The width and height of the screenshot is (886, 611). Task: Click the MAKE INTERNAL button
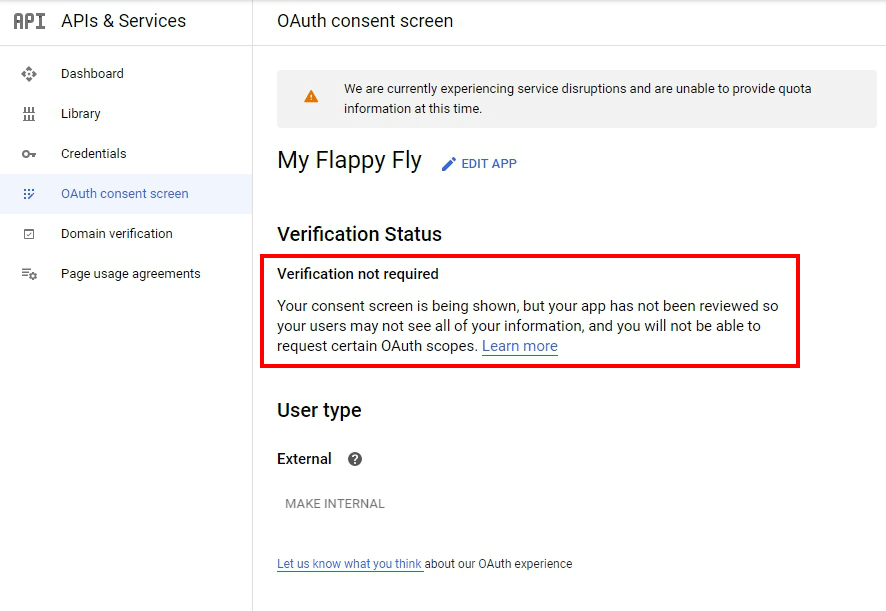coord(335,504)
